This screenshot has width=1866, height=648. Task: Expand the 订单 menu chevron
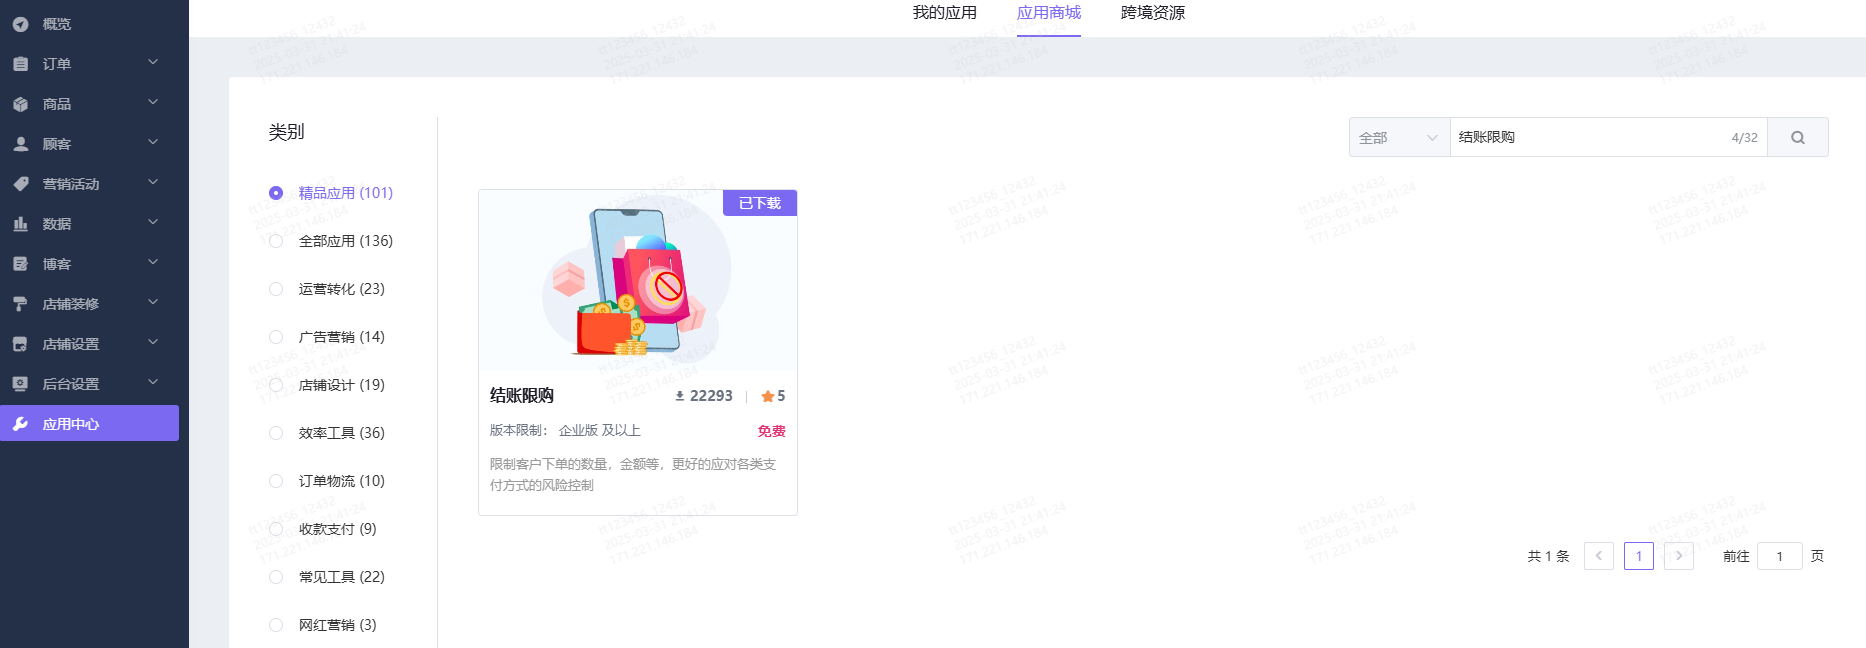(153, 62)
